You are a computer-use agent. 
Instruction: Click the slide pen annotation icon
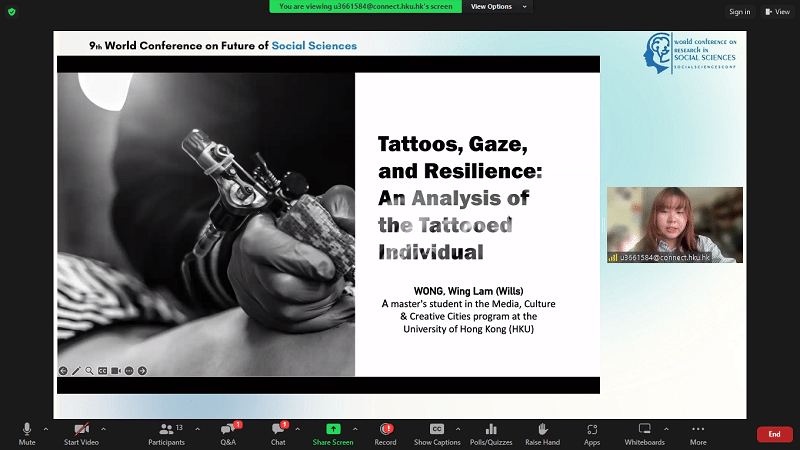(76, 370)
